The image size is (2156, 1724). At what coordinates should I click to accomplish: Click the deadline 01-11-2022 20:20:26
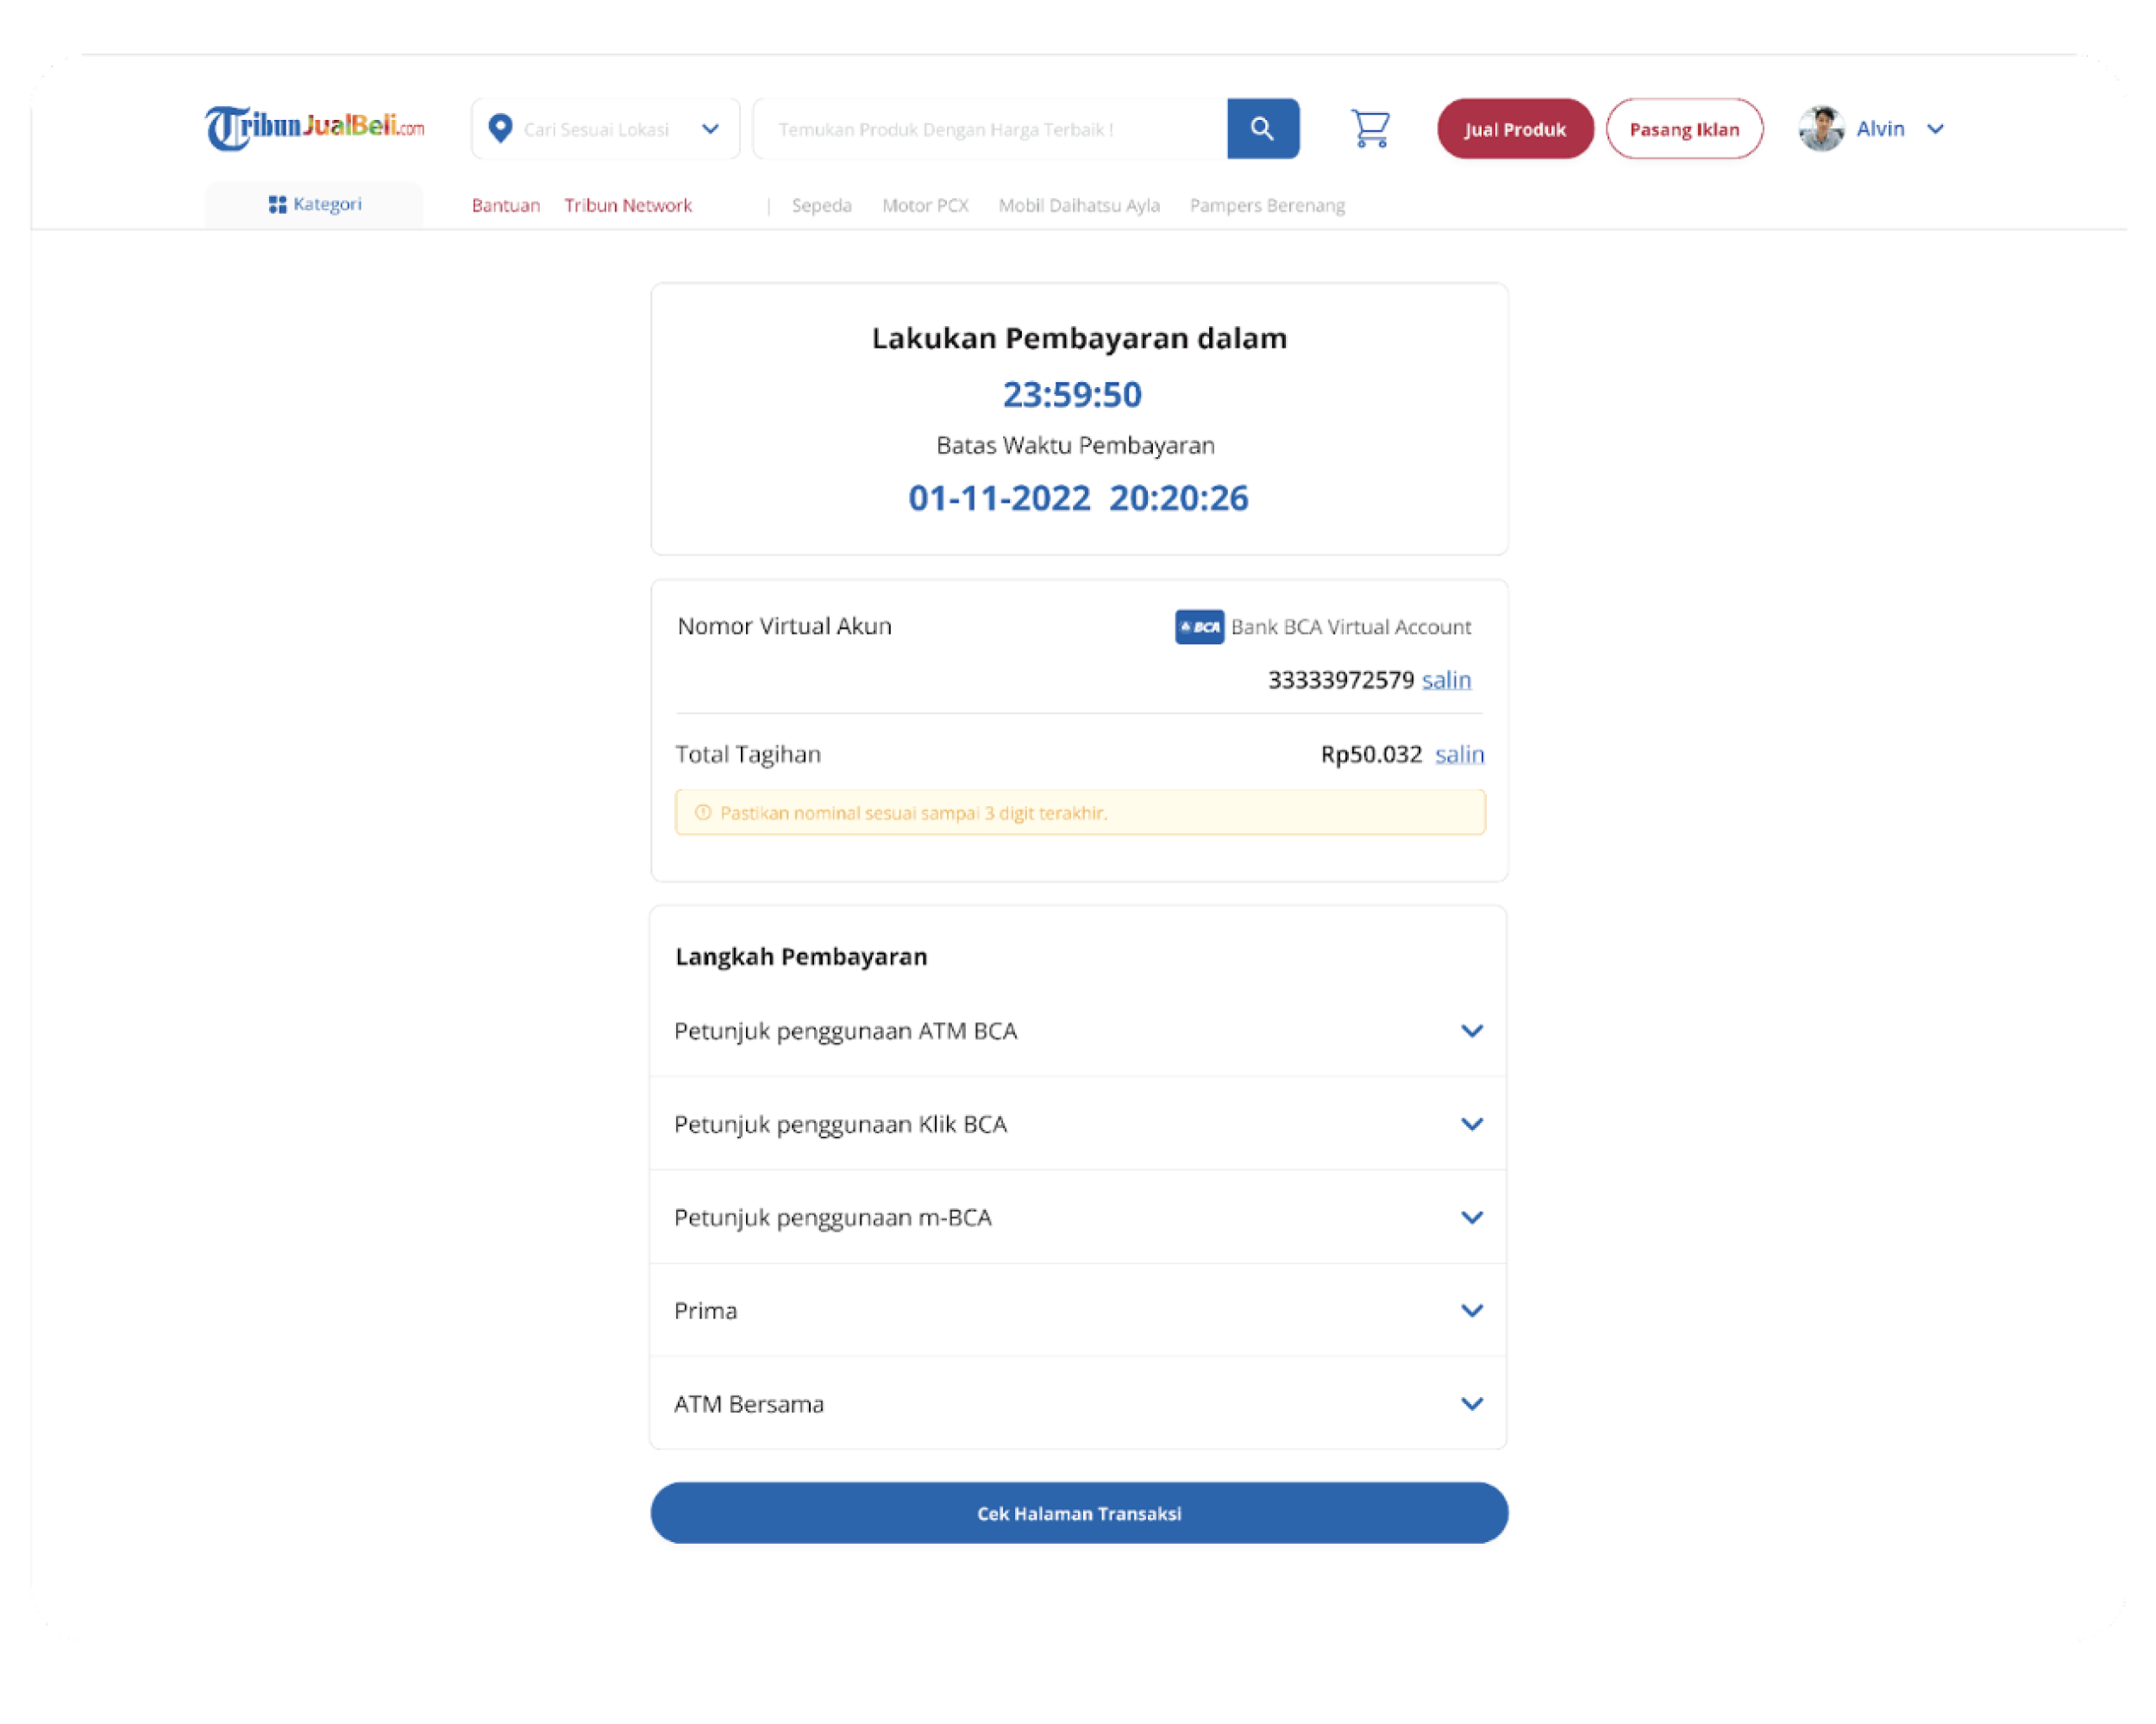click(1078, 498)
